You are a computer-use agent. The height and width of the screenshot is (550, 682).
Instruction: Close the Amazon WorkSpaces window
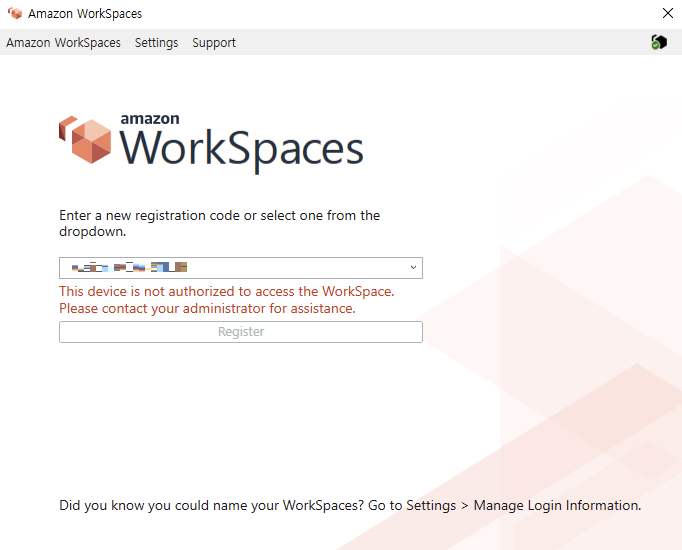pyautogui.click(x=668, y=13)
